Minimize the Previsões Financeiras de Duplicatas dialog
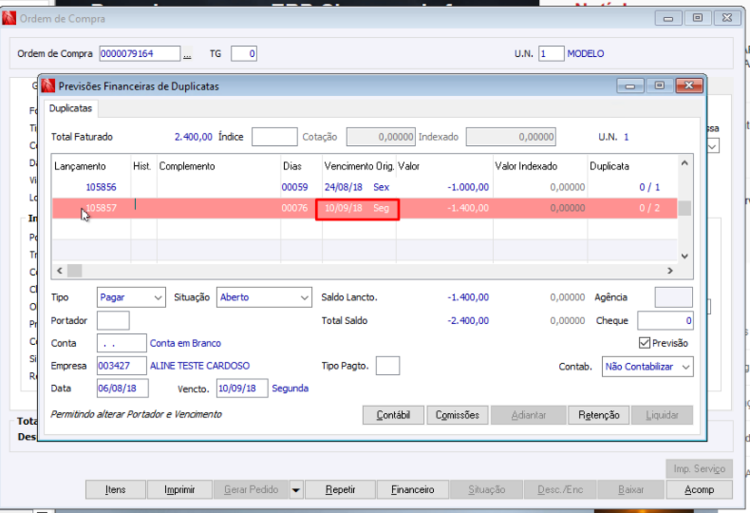Screen dimensions: 750x513 [x=630, y=86]
